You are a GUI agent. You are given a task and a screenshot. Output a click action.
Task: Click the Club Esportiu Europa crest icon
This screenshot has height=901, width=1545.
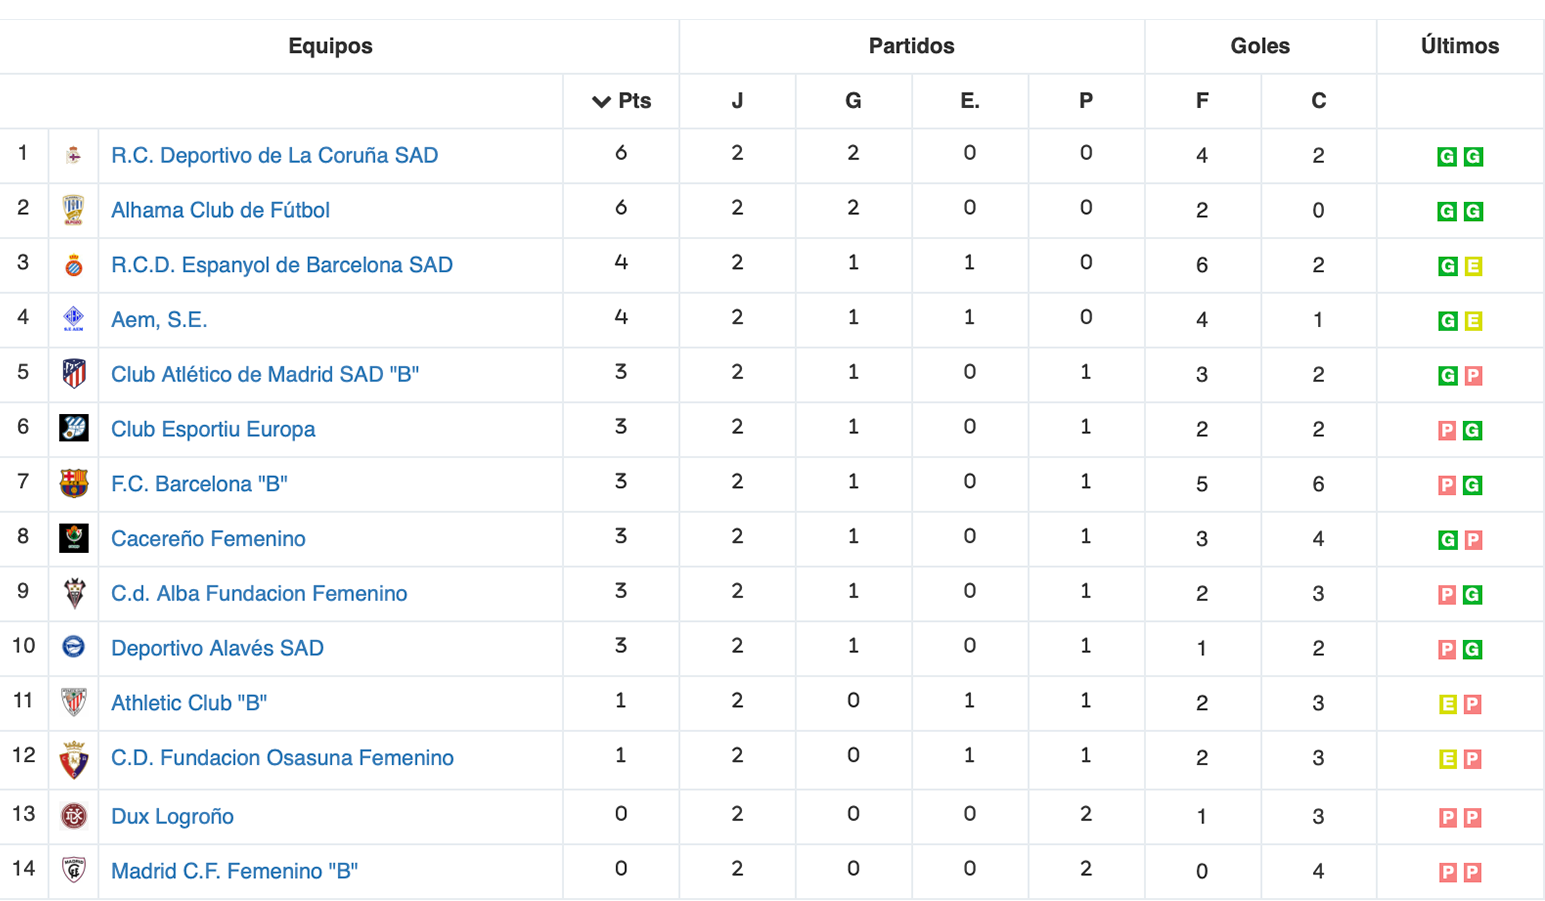point(74,429)
